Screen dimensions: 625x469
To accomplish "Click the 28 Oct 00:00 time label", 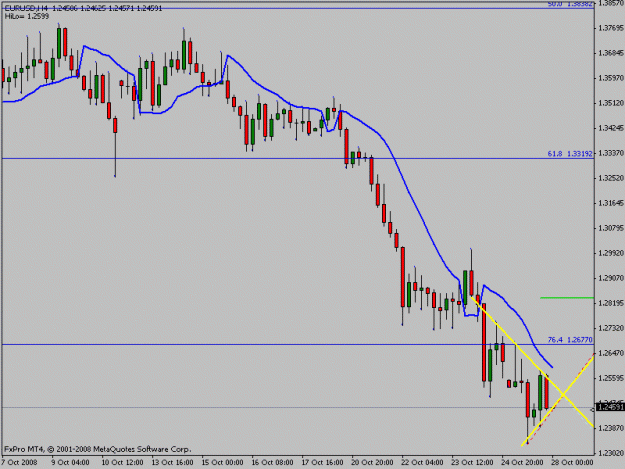I will click(x=572, y=463).
